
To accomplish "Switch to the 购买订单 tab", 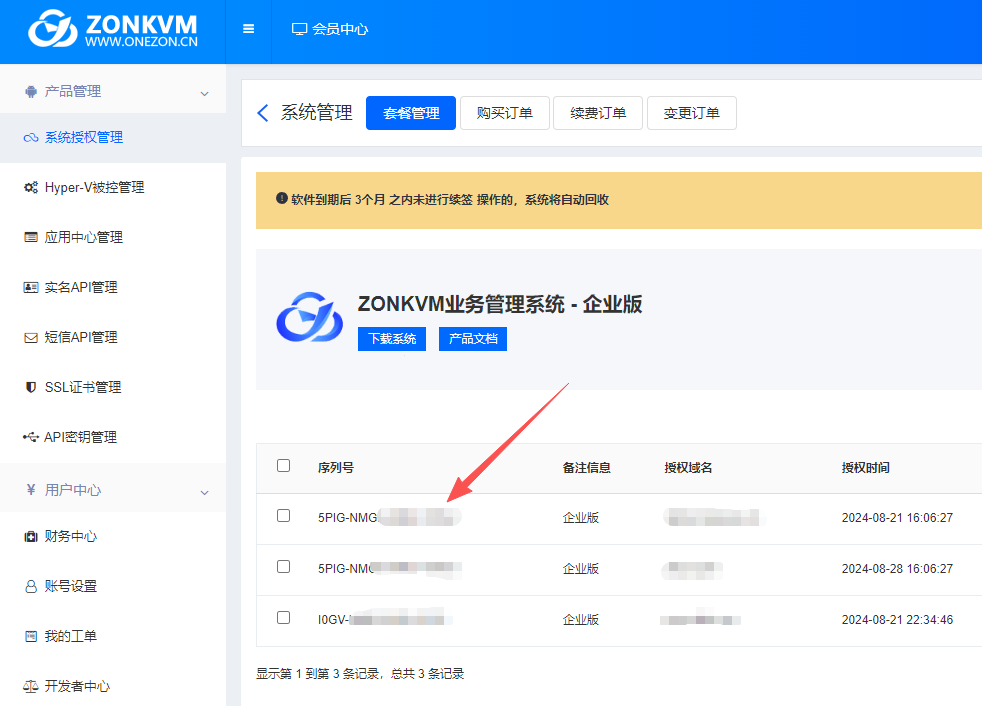I will click(504, 113).
